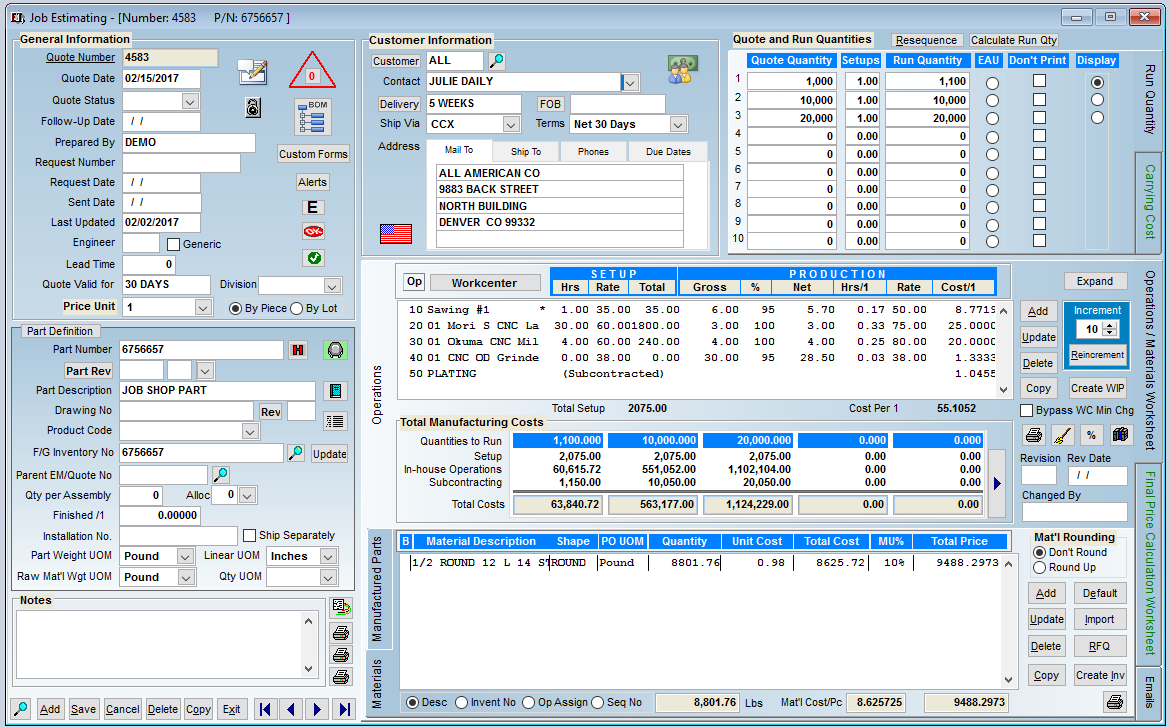Switch to the Ship To tab
The width and height of the screenshot is (1170, 727).
pos(526,152)
